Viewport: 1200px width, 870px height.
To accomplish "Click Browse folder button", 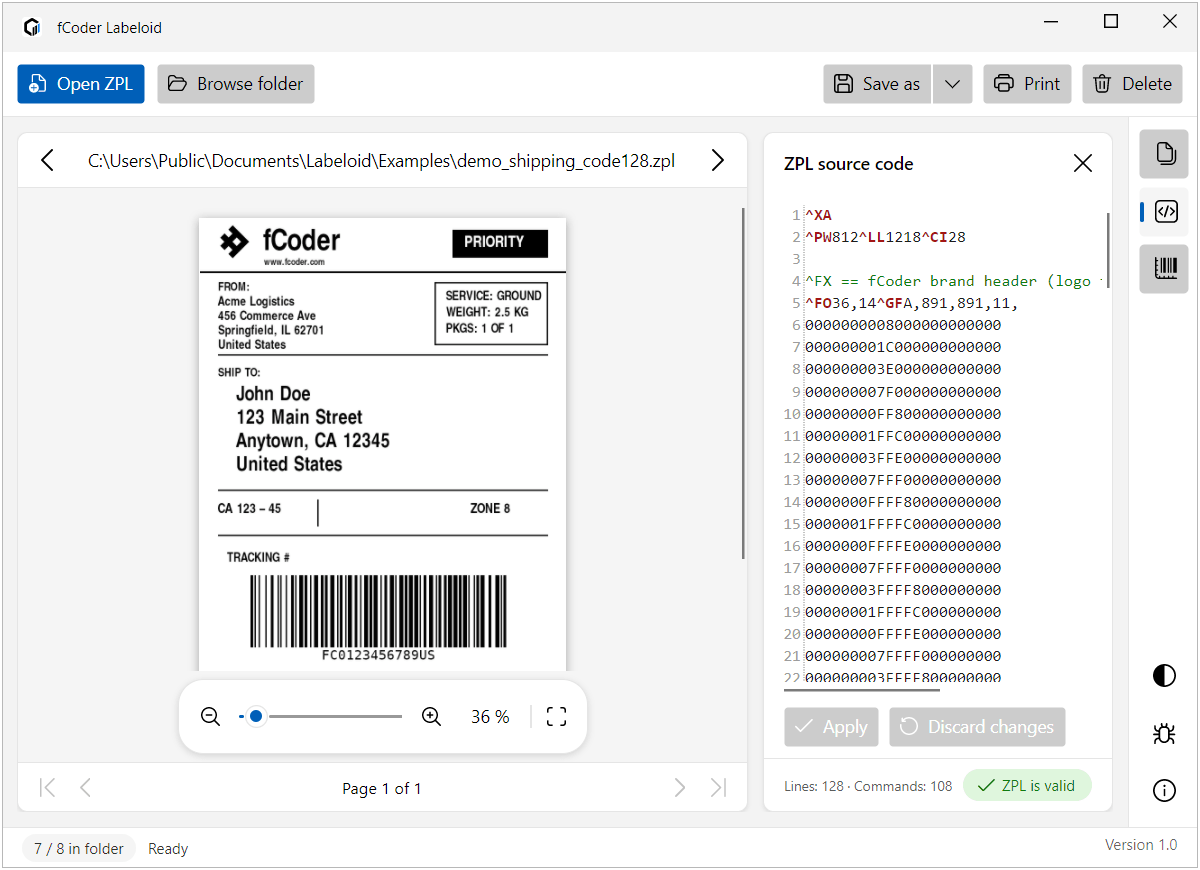I will 236,84.
